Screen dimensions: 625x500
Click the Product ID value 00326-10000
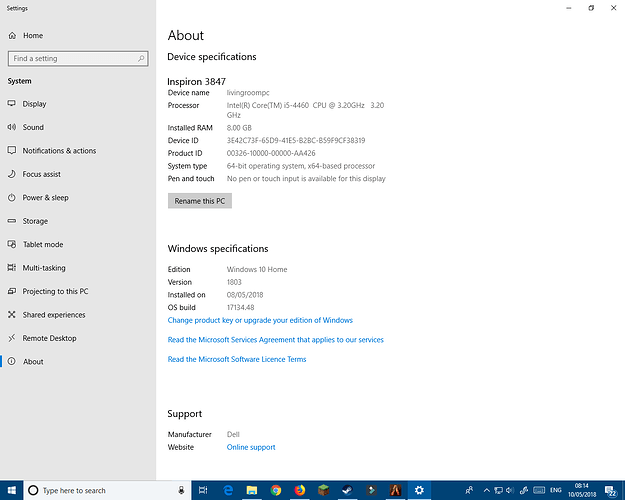[x=271, y=153]
